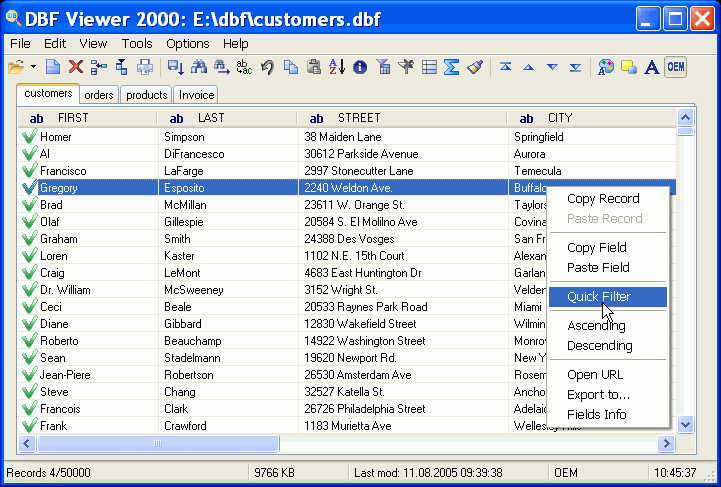
Task: Click the STREET column header
Action: point(402,118)
